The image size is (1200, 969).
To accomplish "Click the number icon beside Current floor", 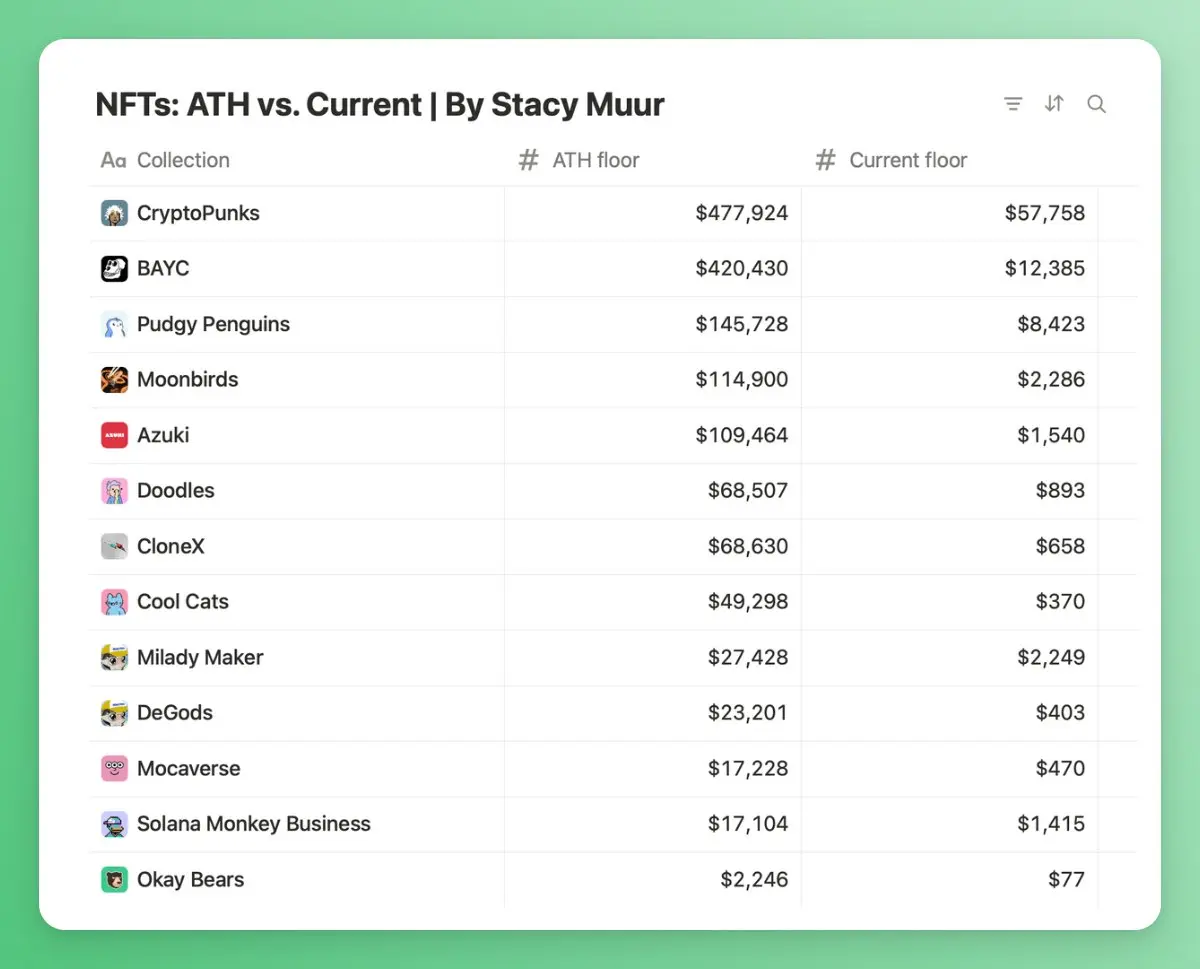I will point(825,160).
